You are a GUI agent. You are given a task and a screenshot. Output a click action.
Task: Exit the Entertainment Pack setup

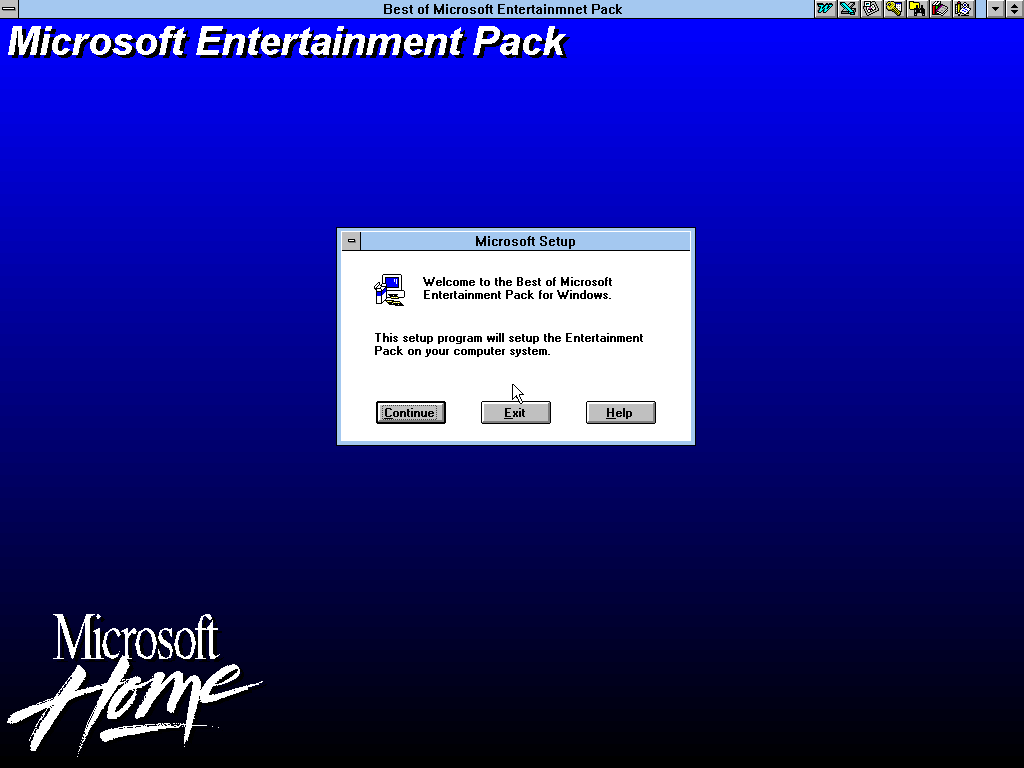(515, 413)
